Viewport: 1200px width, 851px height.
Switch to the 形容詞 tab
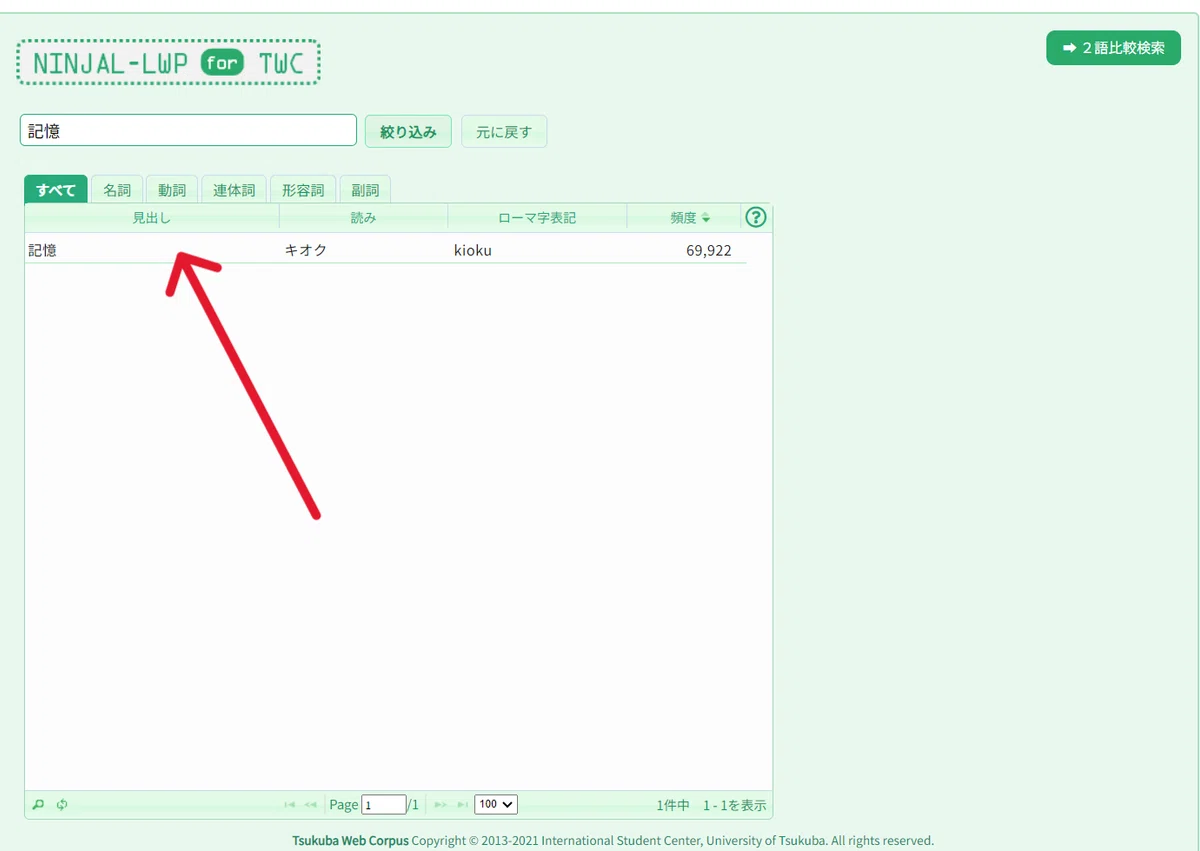tap(303, 189)
